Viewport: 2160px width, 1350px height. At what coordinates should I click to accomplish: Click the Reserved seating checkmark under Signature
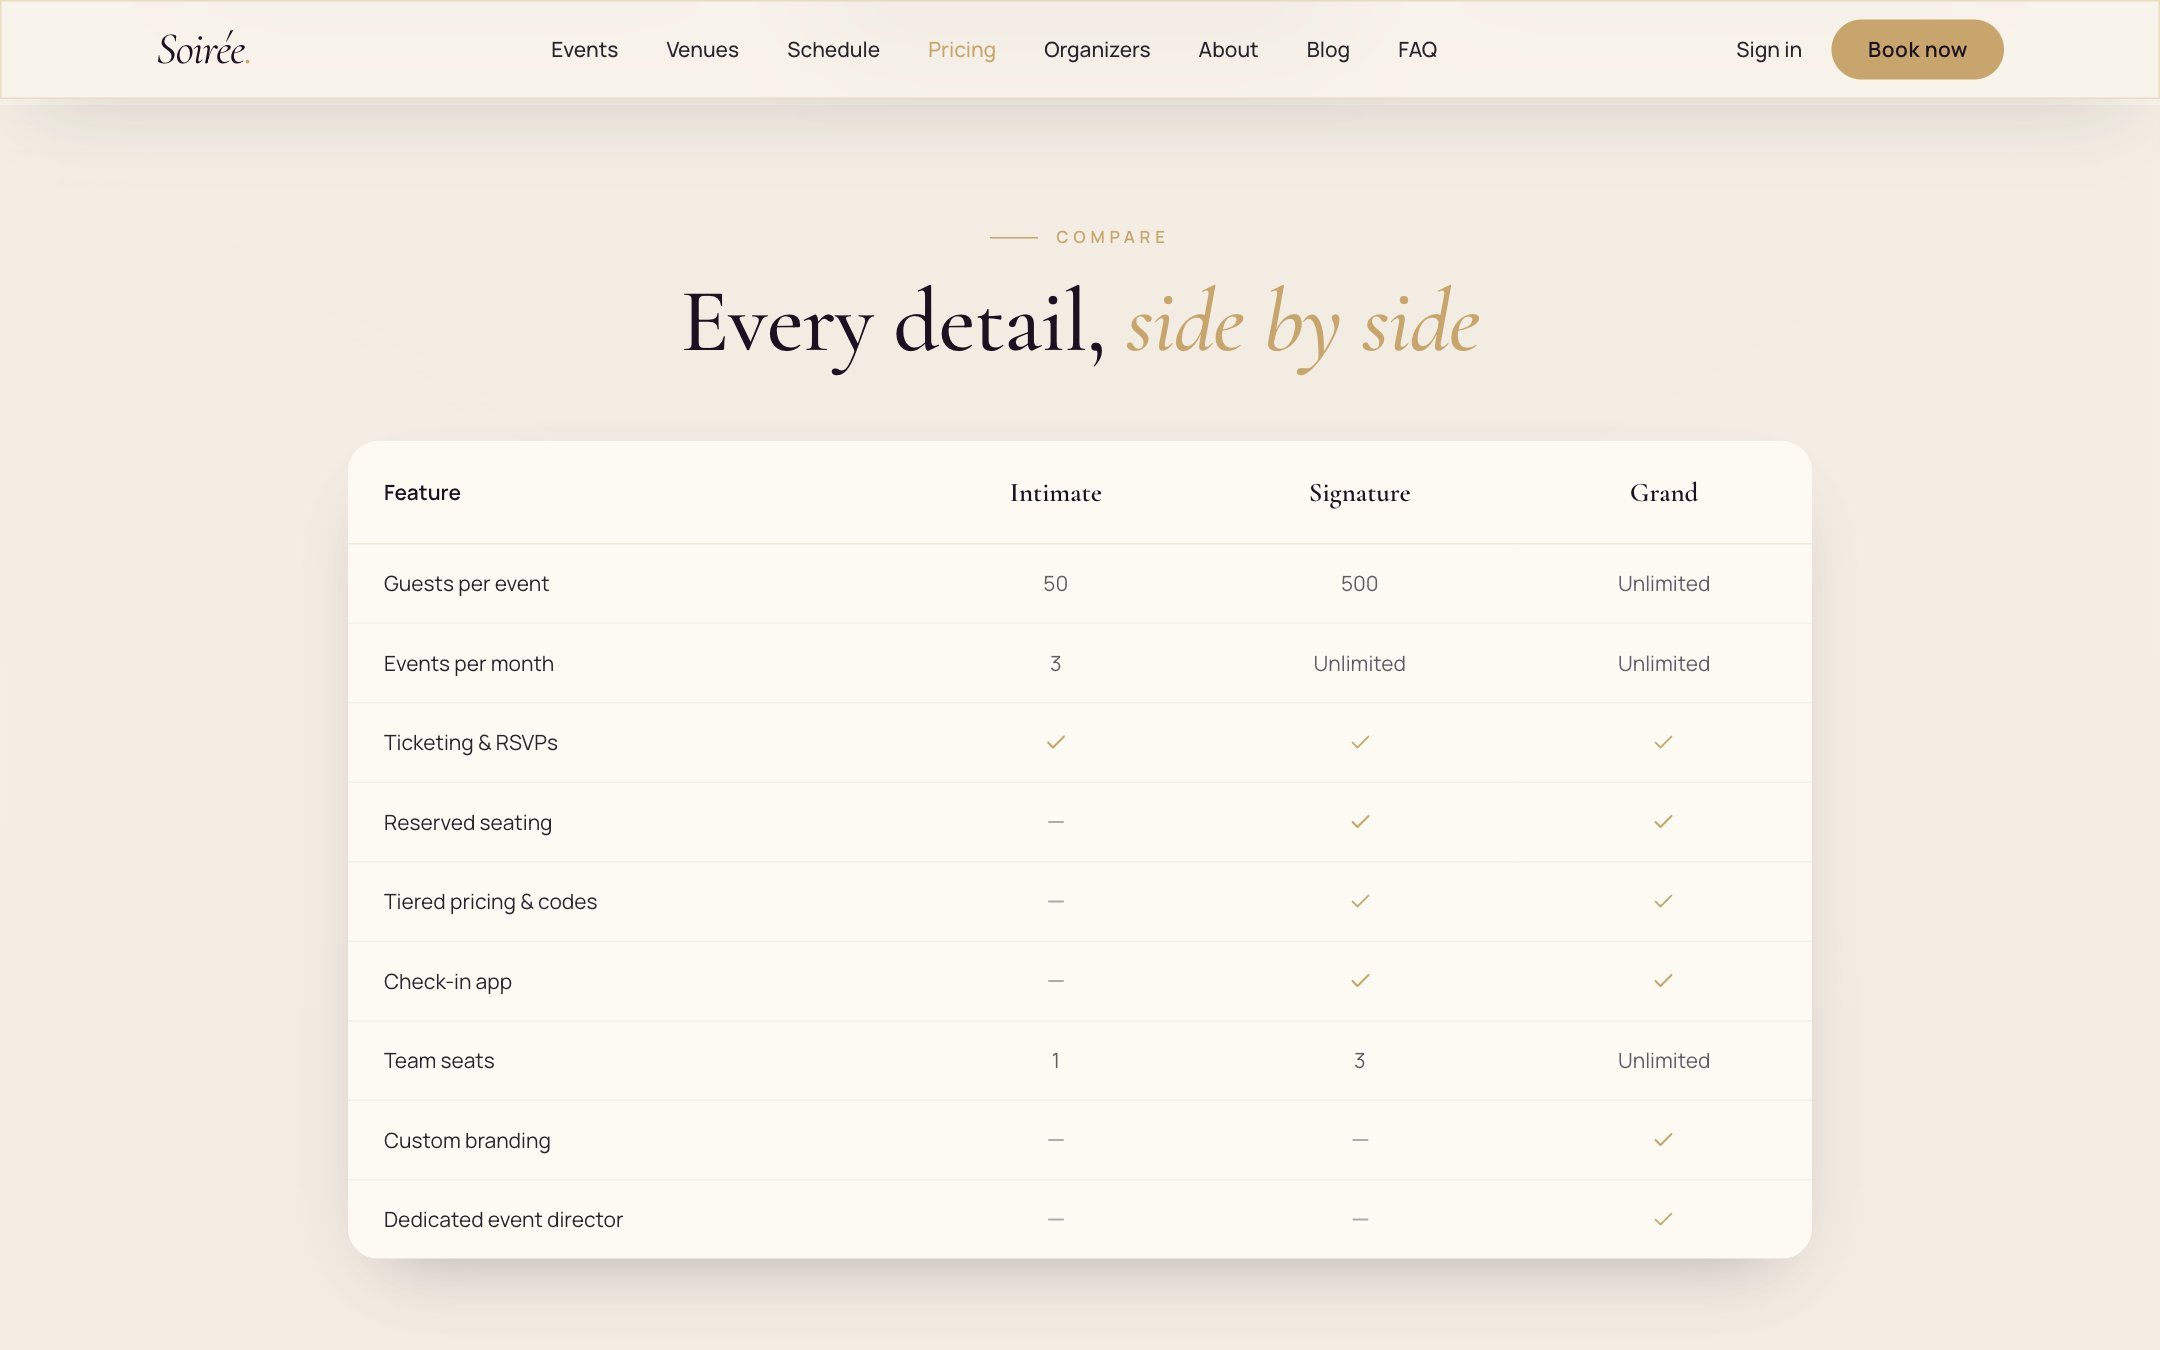1360,822
